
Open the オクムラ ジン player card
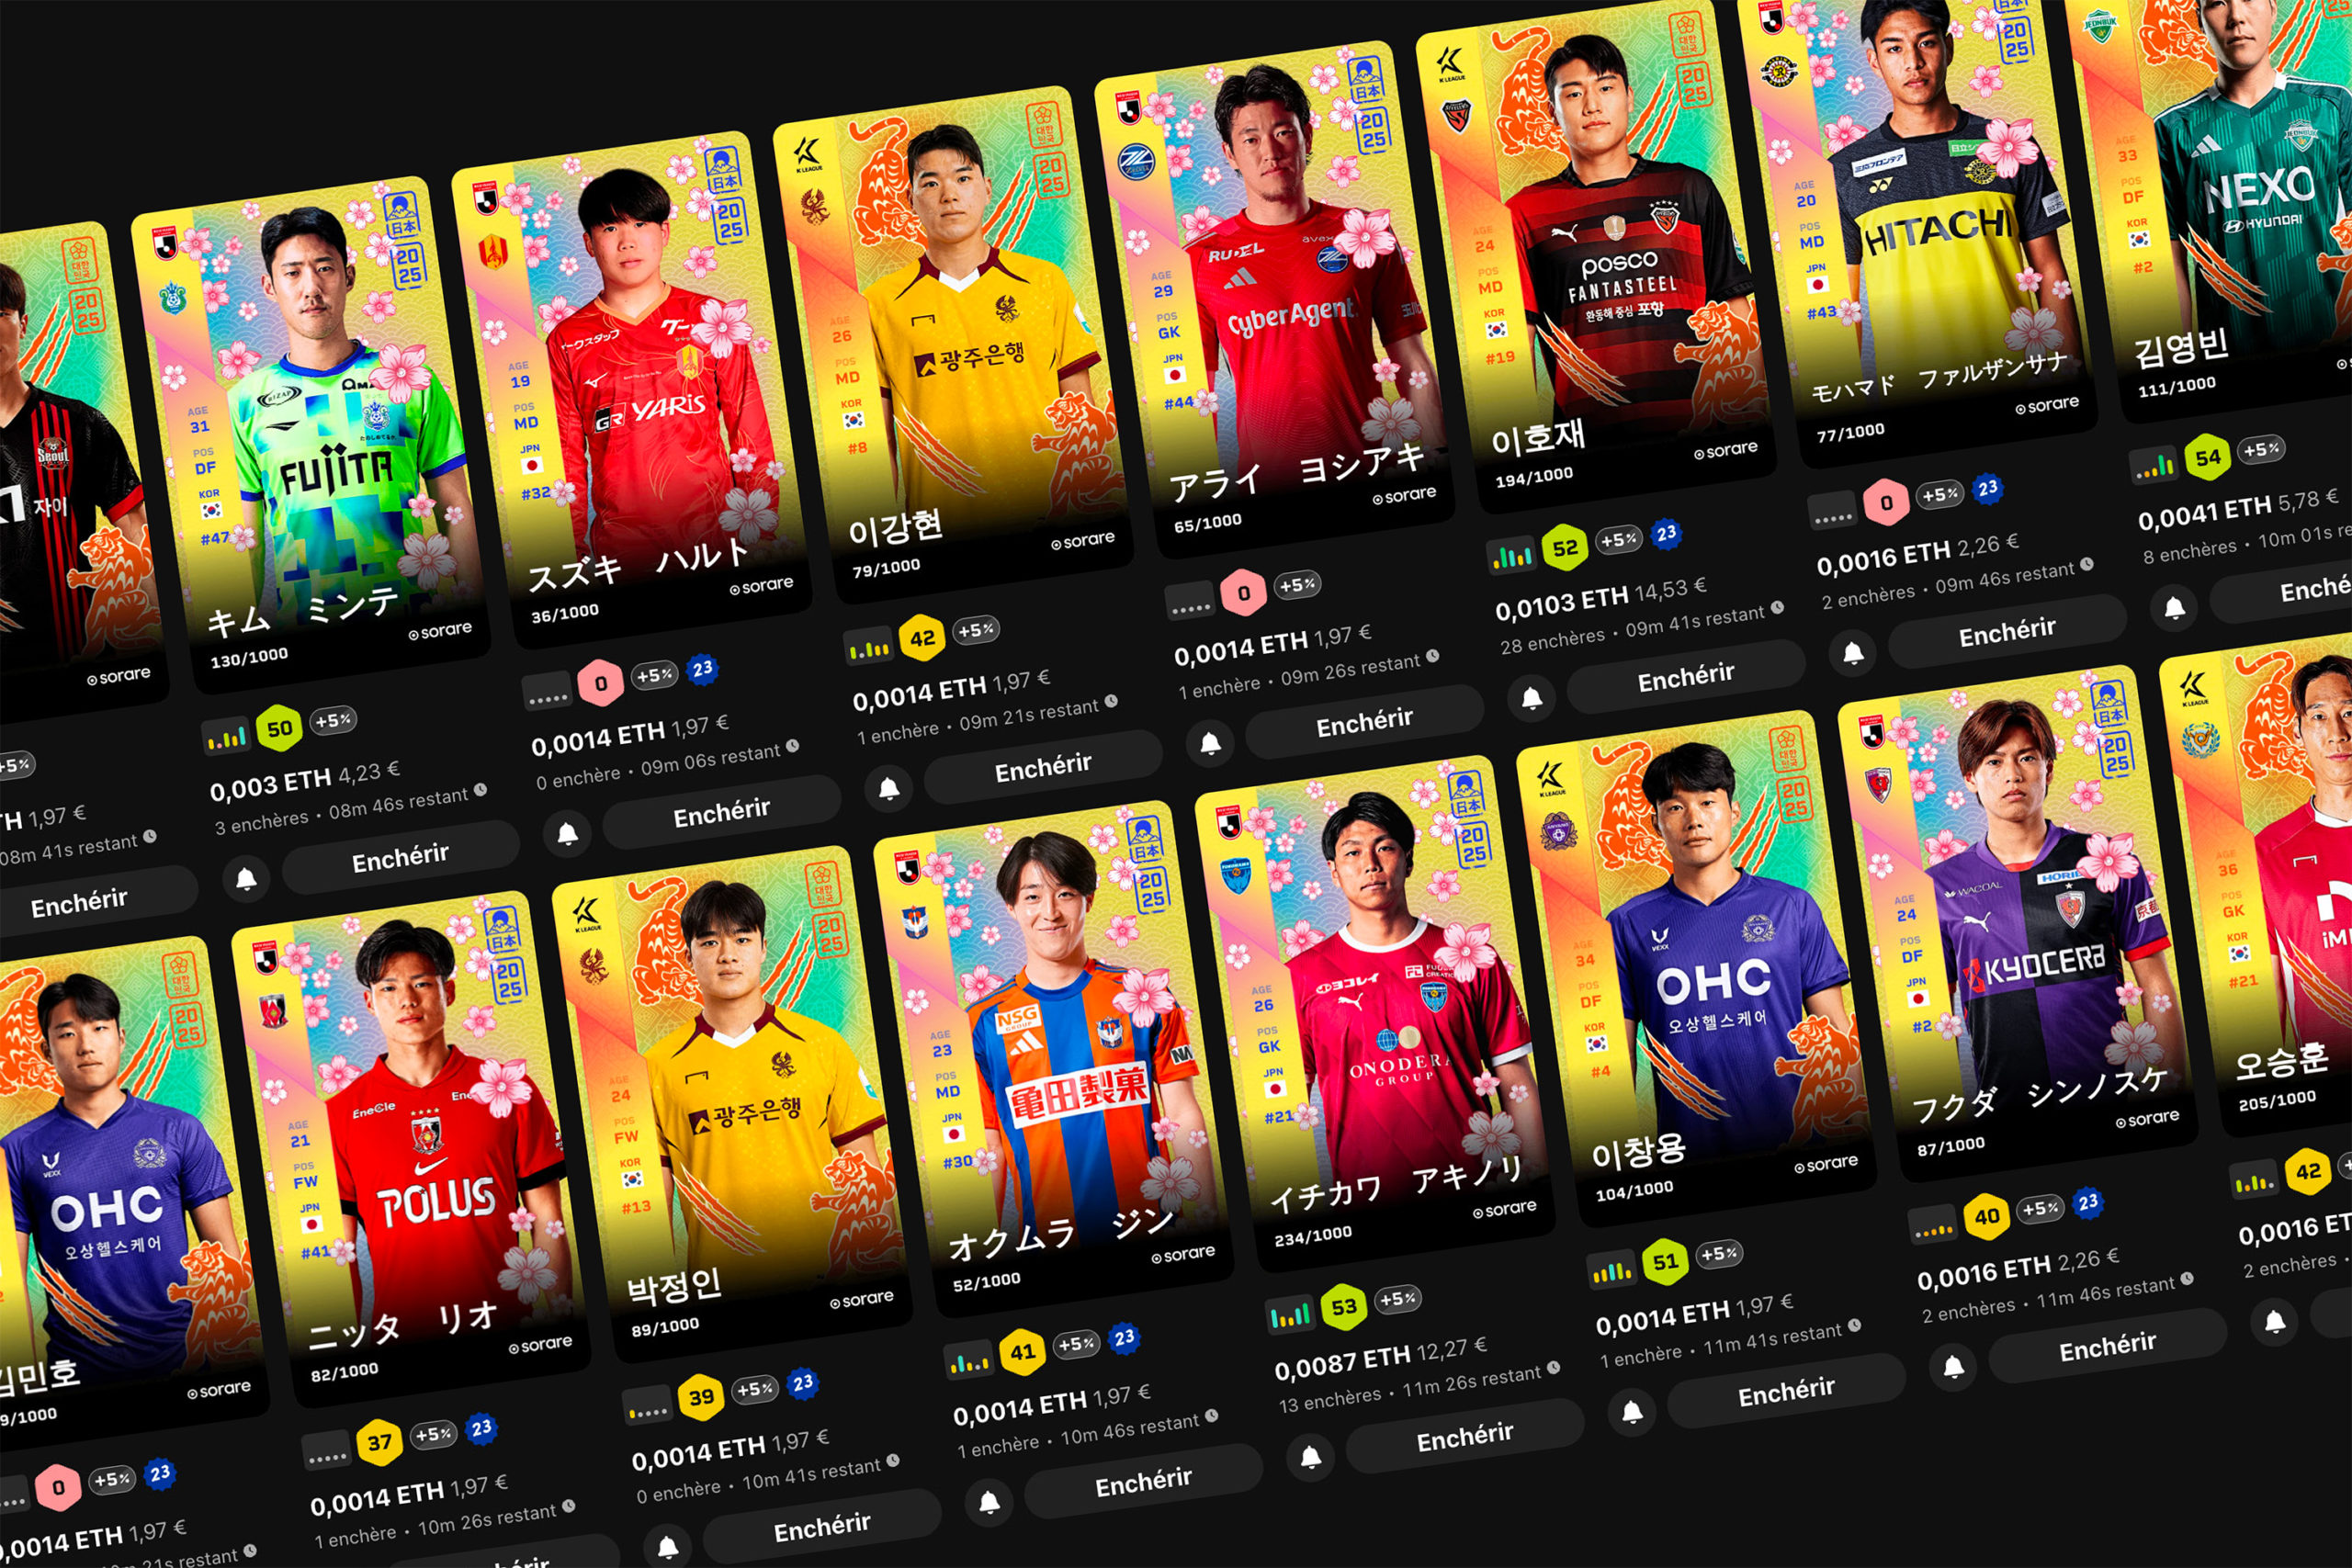coord(1052,1060)
